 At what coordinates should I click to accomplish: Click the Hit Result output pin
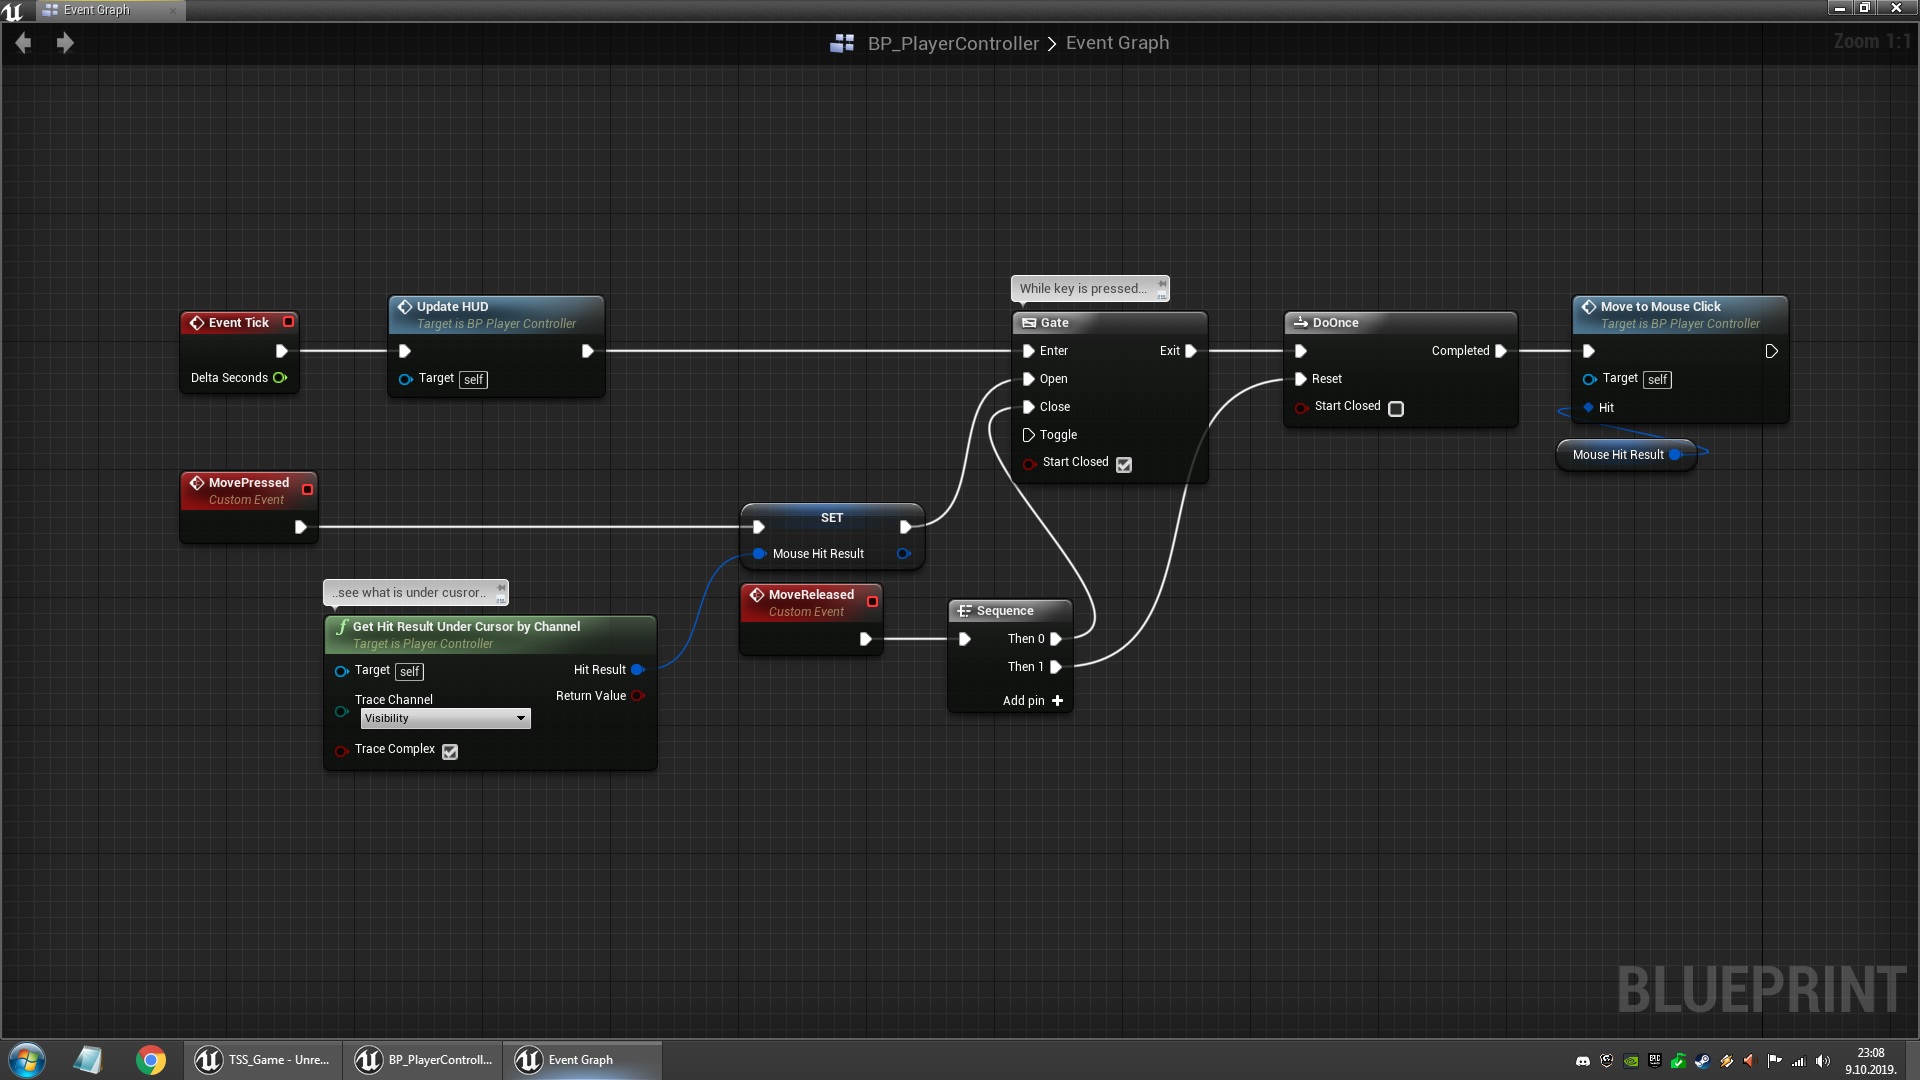click(x=637, y=670)
